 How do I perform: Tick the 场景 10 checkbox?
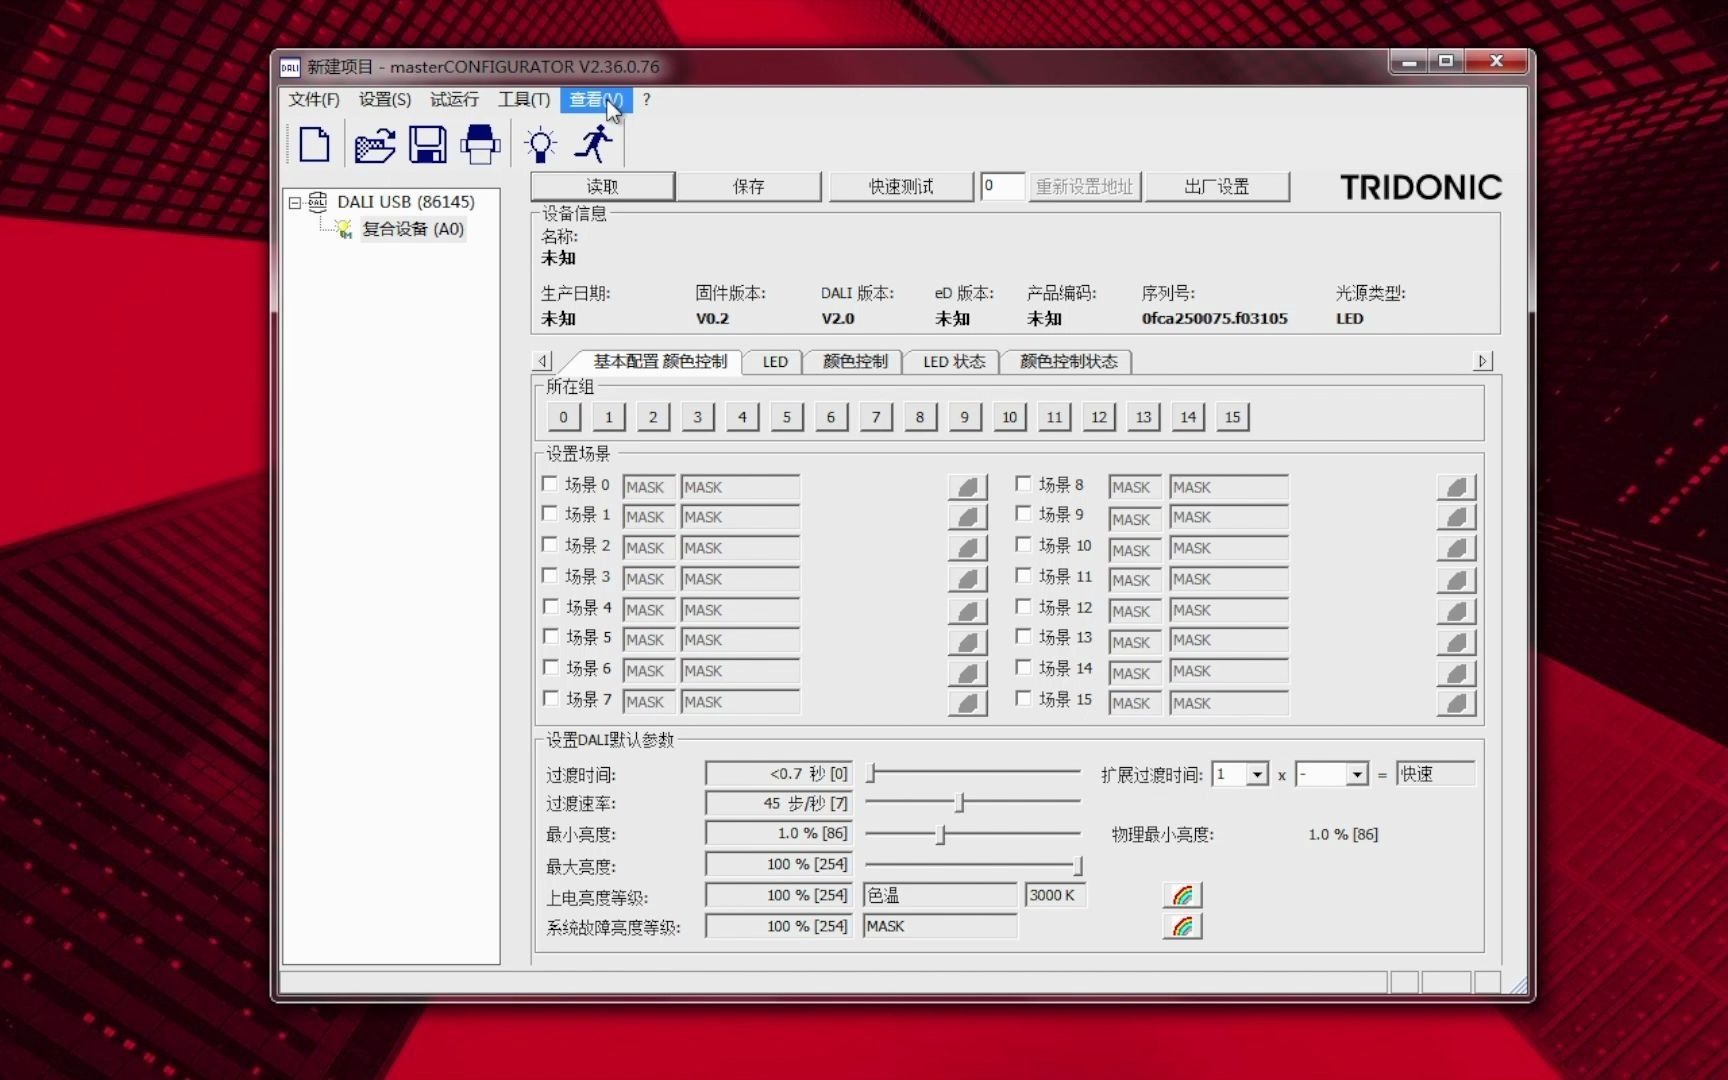[x=1023, y=545]
